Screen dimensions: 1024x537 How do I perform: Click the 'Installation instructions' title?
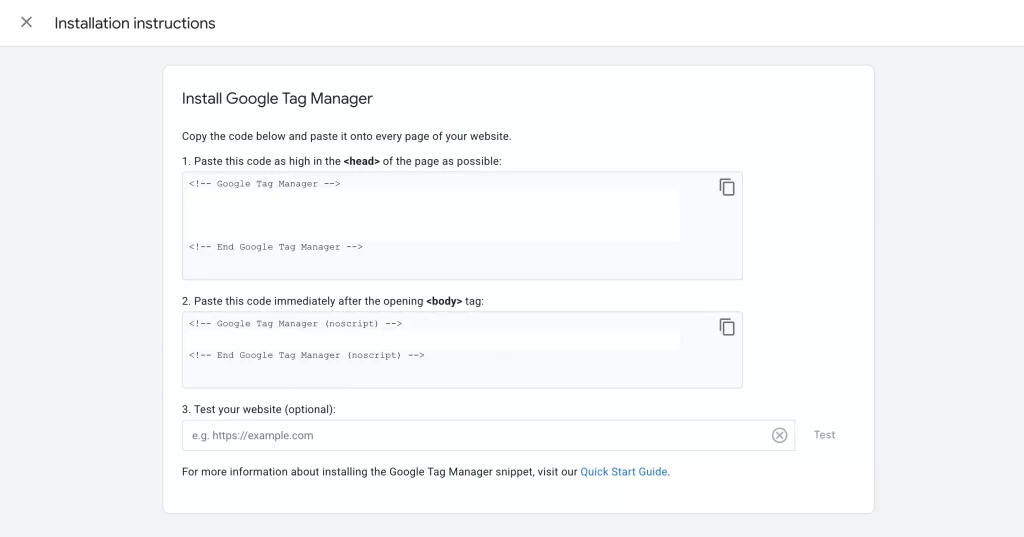135,23
